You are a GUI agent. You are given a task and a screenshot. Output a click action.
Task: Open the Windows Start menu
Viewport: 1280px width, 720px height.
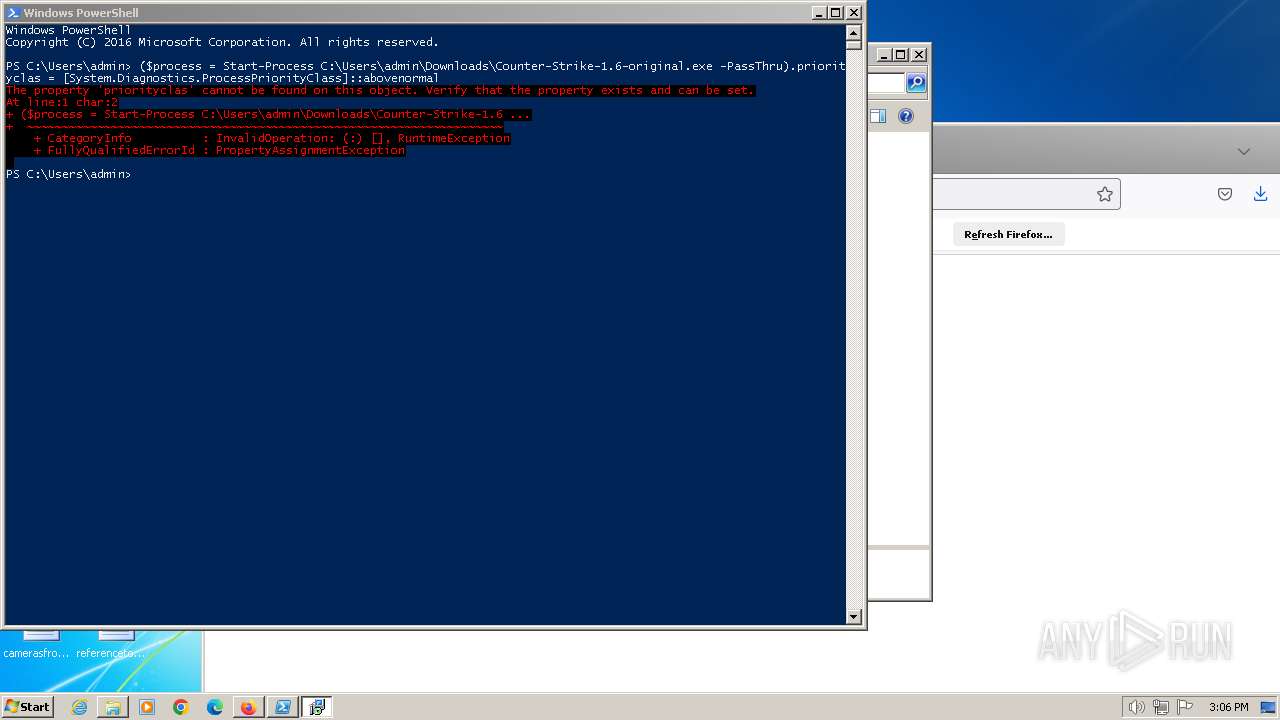[x=28, y=707]
